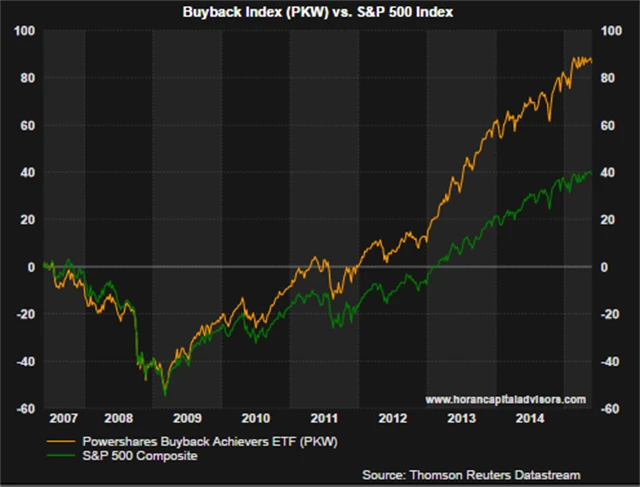Viewport: 640px width, 487px height.
Task: Select the 80 label on right y-axis
Action: point(607,78)
